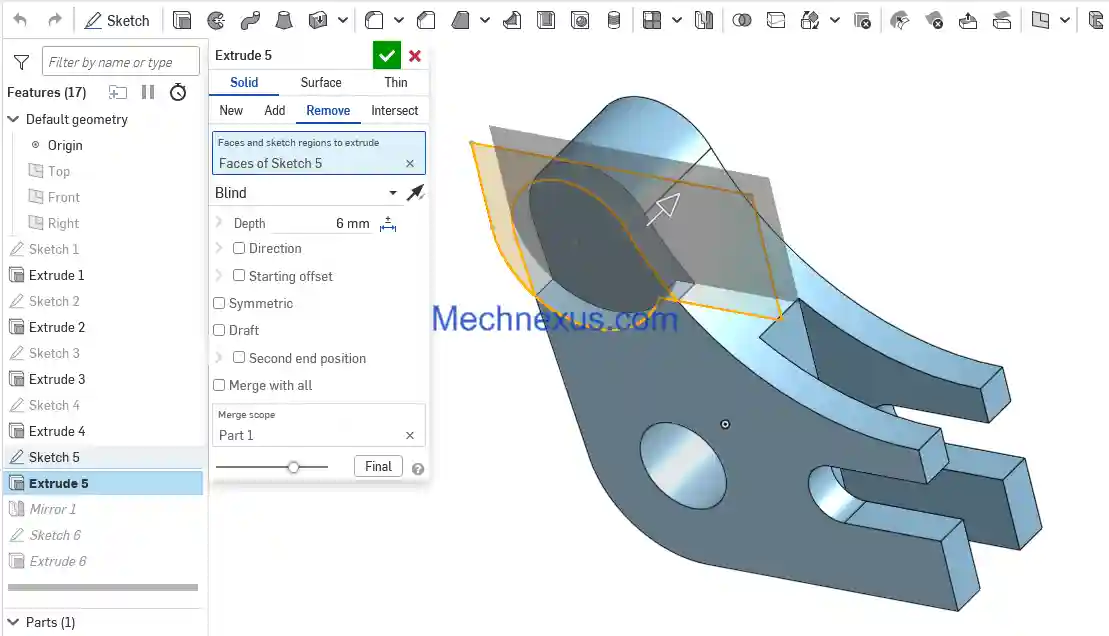Collapse the Default geometry tree node
This screenshot has width=1109, height=636.
tap(13, 119)
